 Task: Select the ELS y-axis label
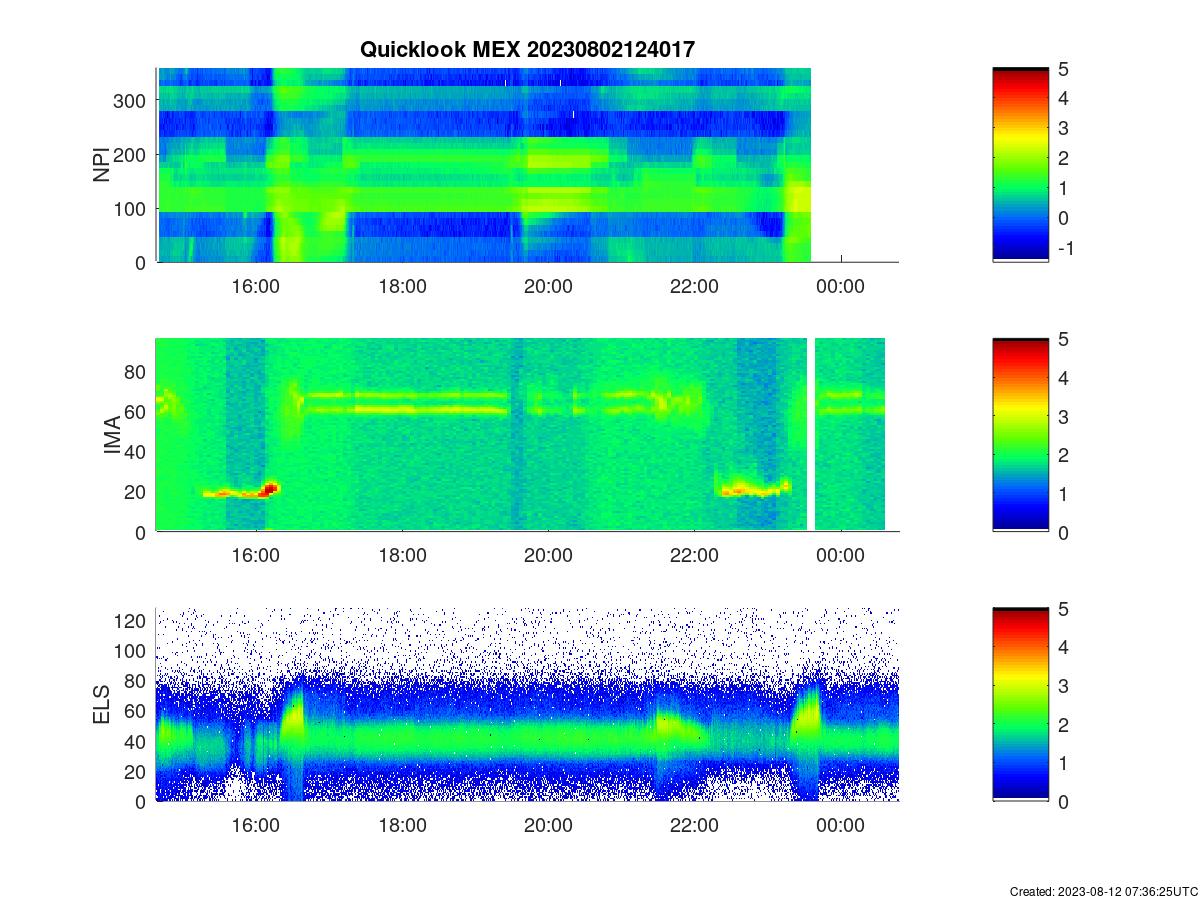pyautogui.click(x=102, y=705)
